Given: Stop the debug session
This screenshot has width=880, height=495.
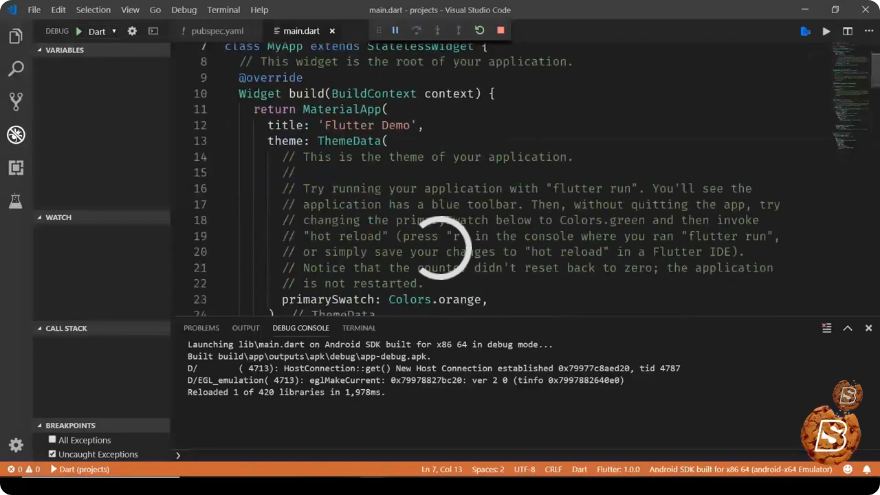Looking at the screenshot, I should (501, 30).
